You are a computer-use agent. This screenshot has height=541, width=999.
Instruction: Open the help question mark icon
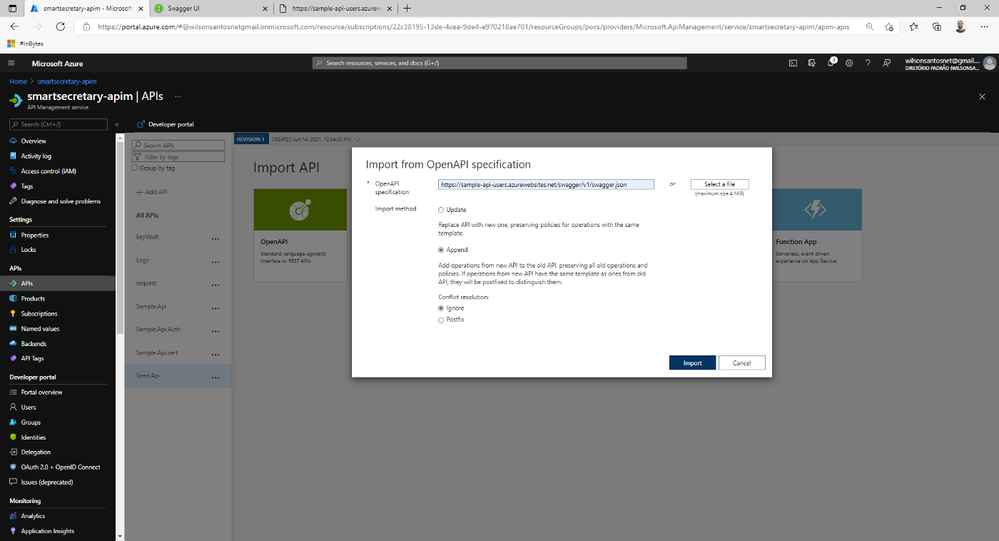(x=868, y=63)
